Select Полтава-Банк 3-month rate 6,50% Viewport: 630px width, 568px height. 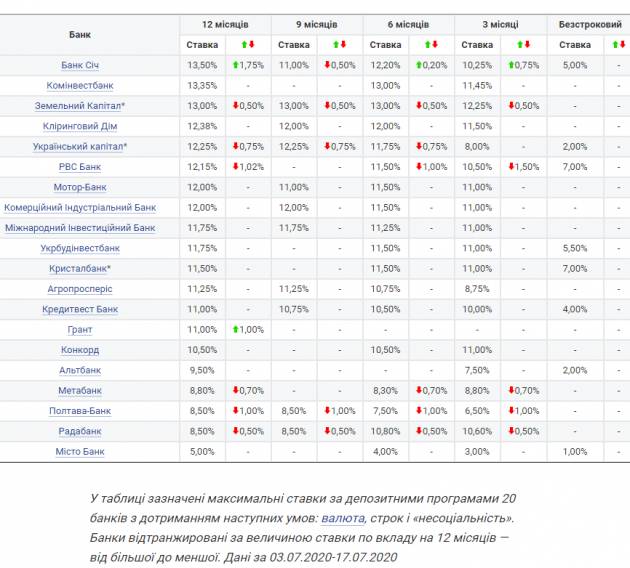pyautogui.click(x=477, y=411)
